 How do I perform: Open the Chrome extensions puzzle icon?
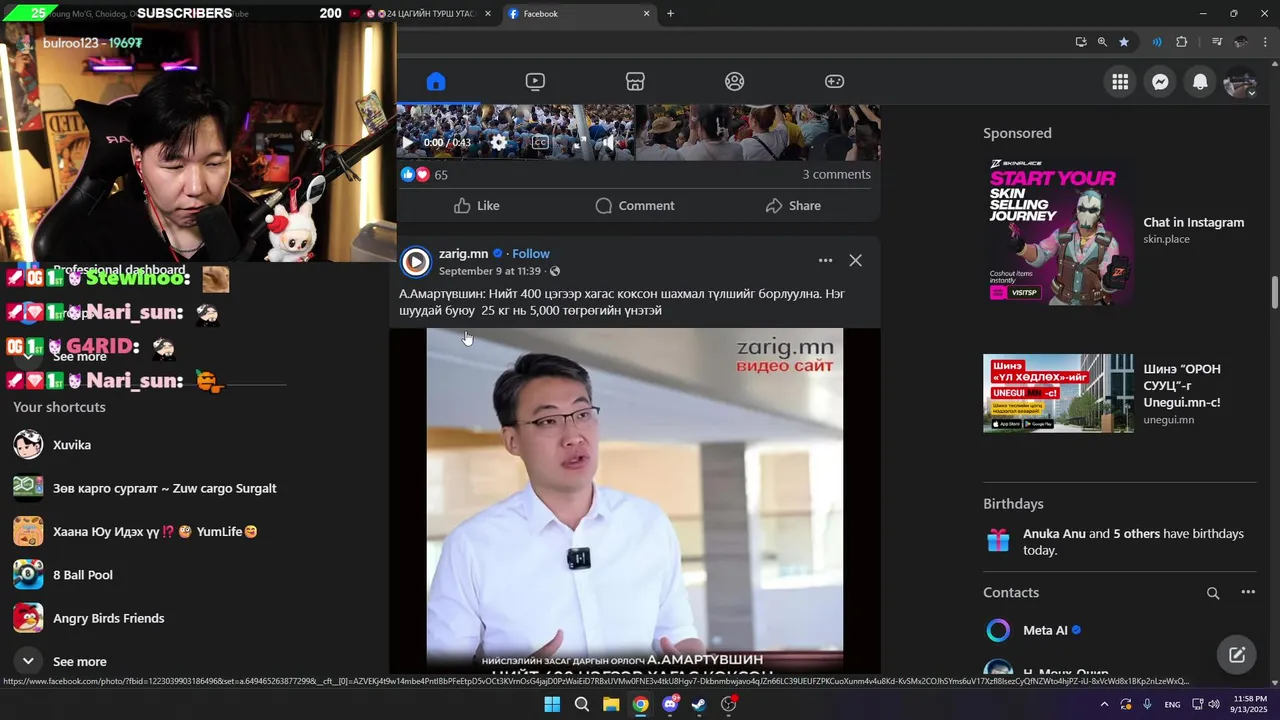tap(1182, 42)
